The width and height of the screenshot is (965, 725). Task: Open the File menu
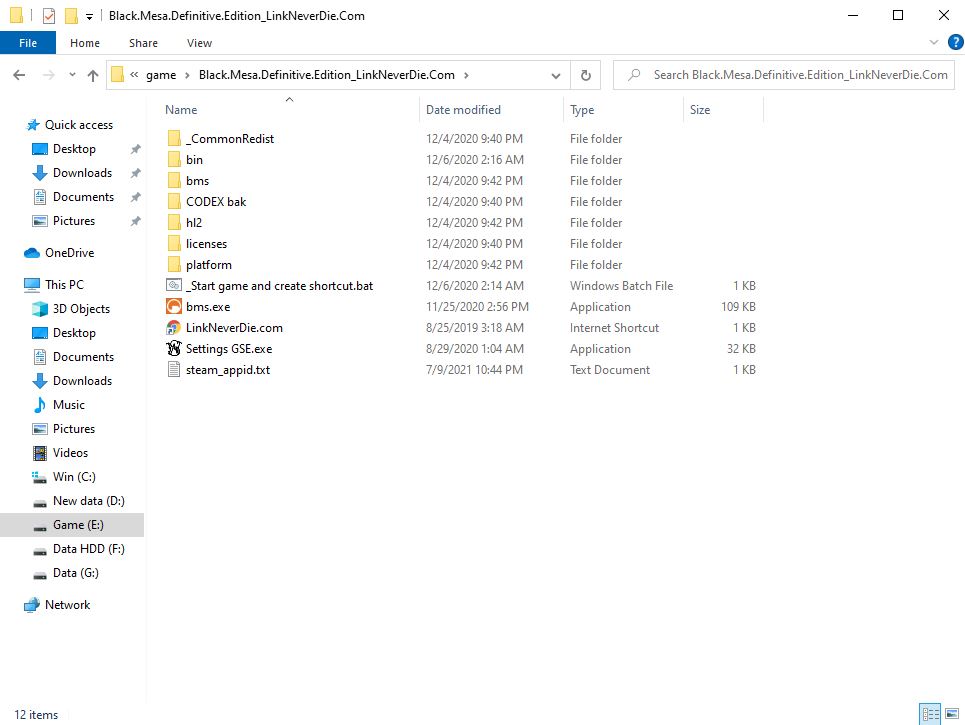click(28, 43)
